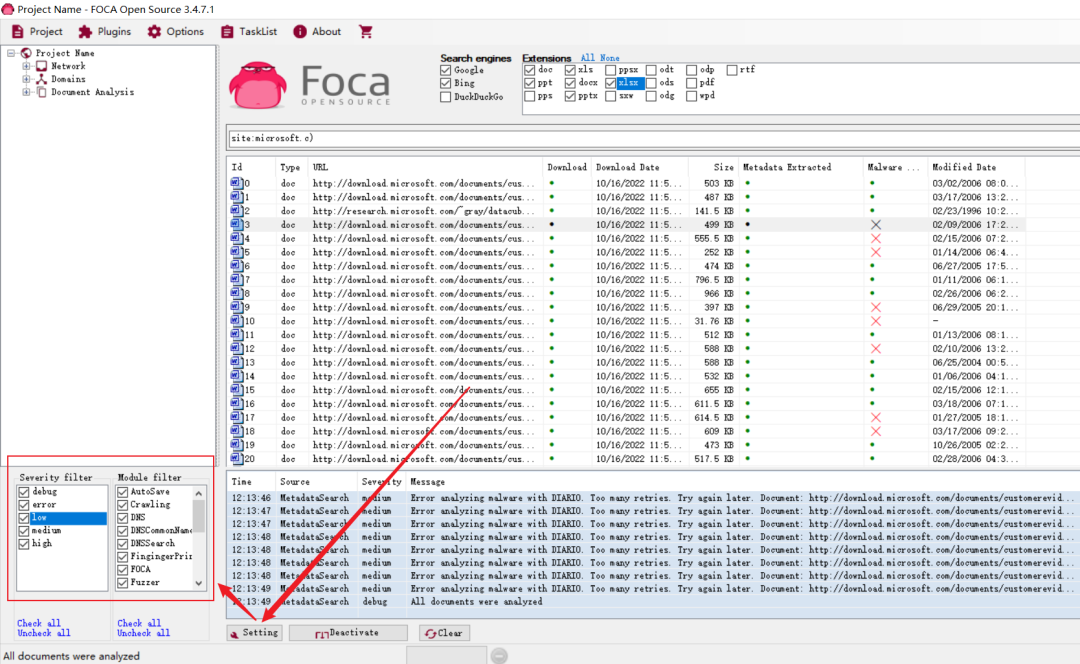
Task: Toggle the AutoSave module filter
Action: pyautogui.click(x=123, y=492)
